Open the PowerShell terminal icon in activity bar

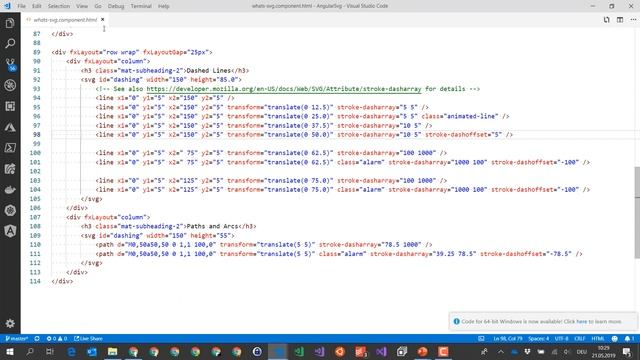point(10,148)
